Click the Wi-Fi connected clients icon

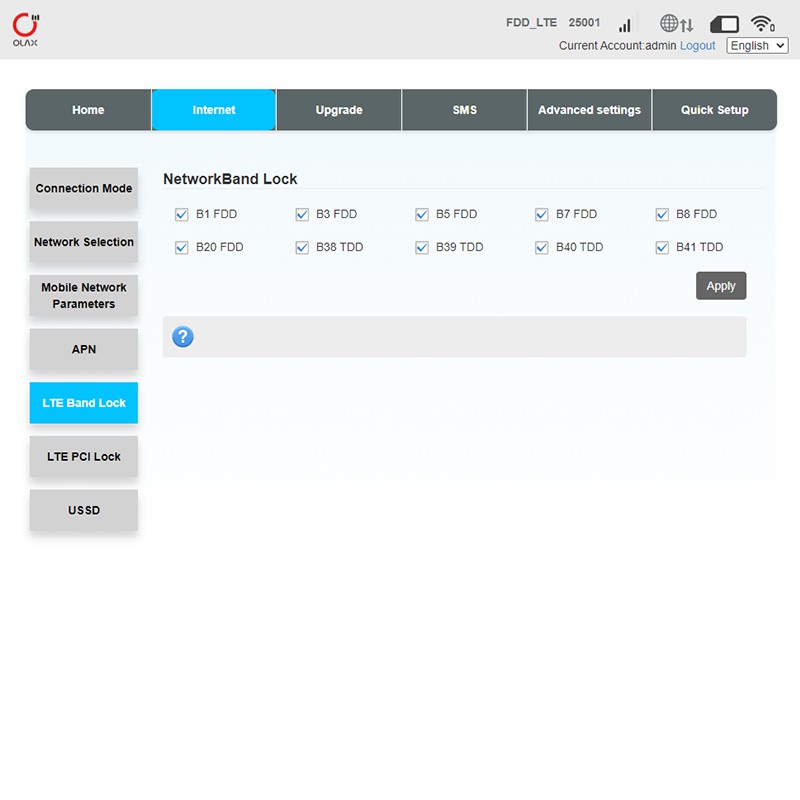tap(763, 24)
